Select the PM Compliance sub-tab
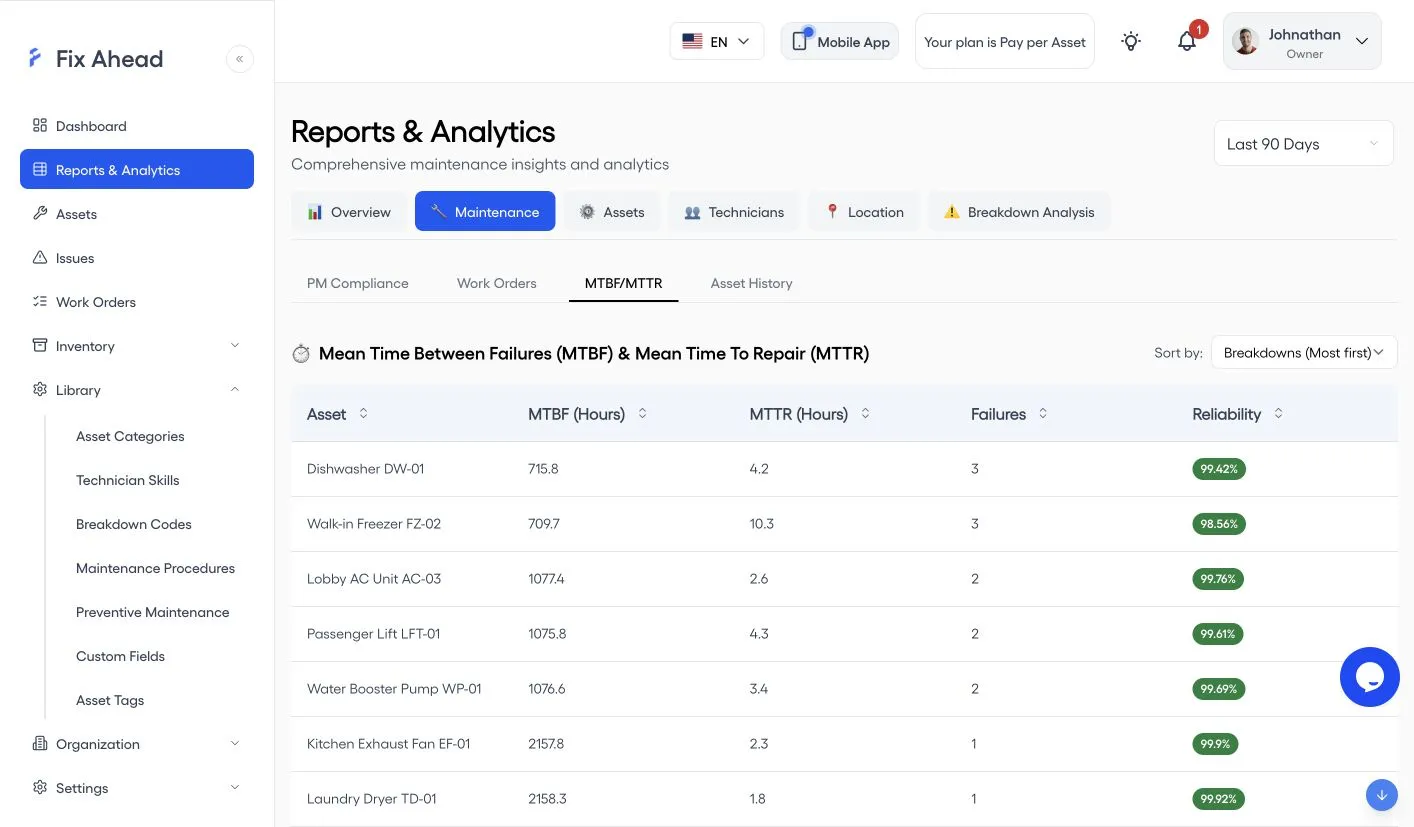Image resolution: width=1414 pixels, height=827 pixels. point(358,283)
